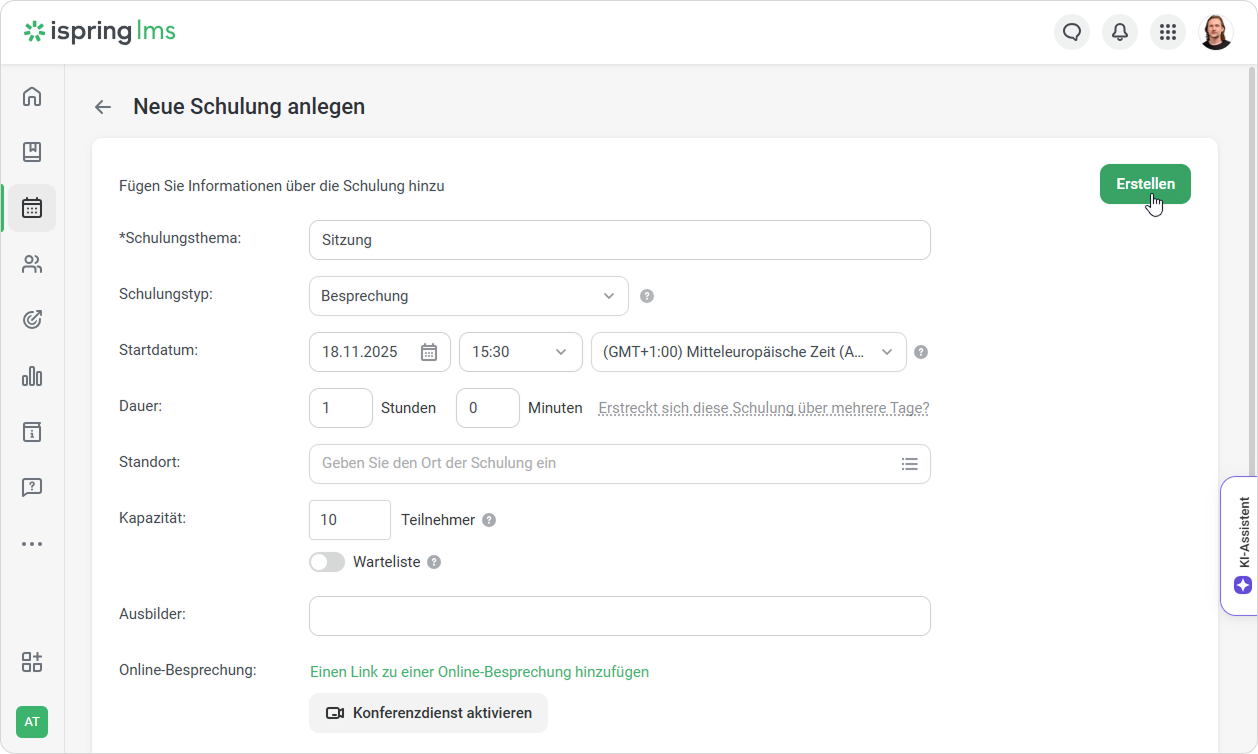Open the Home icon in sidebar
Screen dimensions: 1258x754
coord(32,96)
